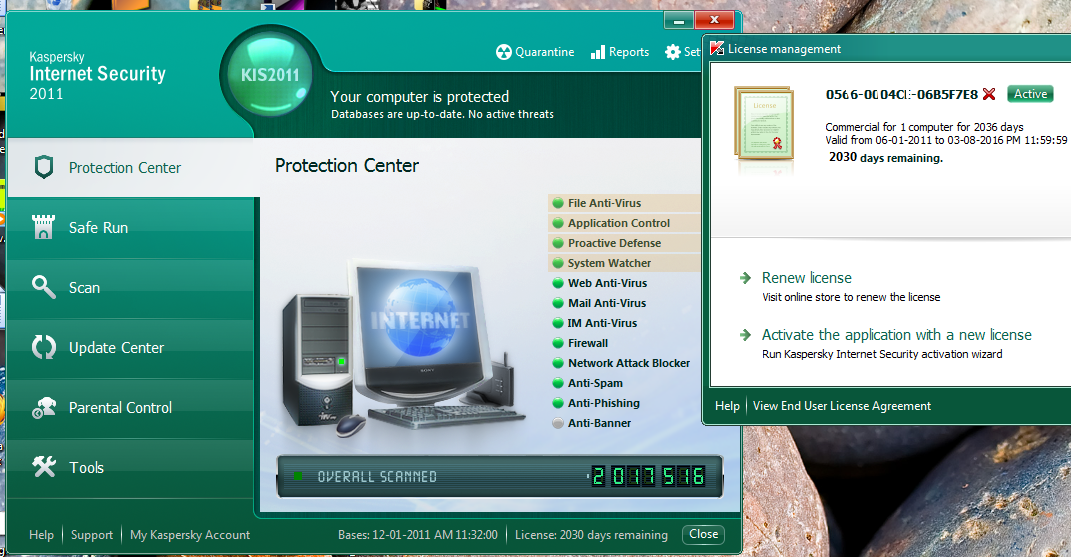Click the arrow beside Activate the application
1071x557 pixels.
click(x=745, y=335)
